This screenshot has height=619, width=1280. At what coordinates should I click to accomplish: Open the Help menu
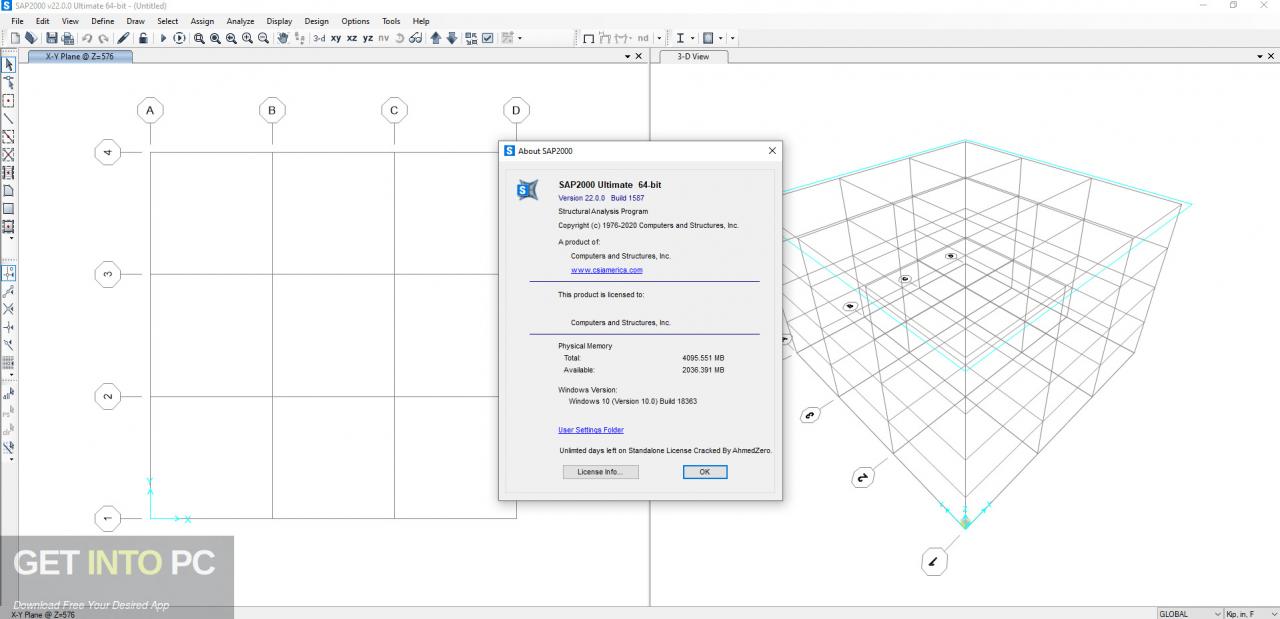(421, 21)
